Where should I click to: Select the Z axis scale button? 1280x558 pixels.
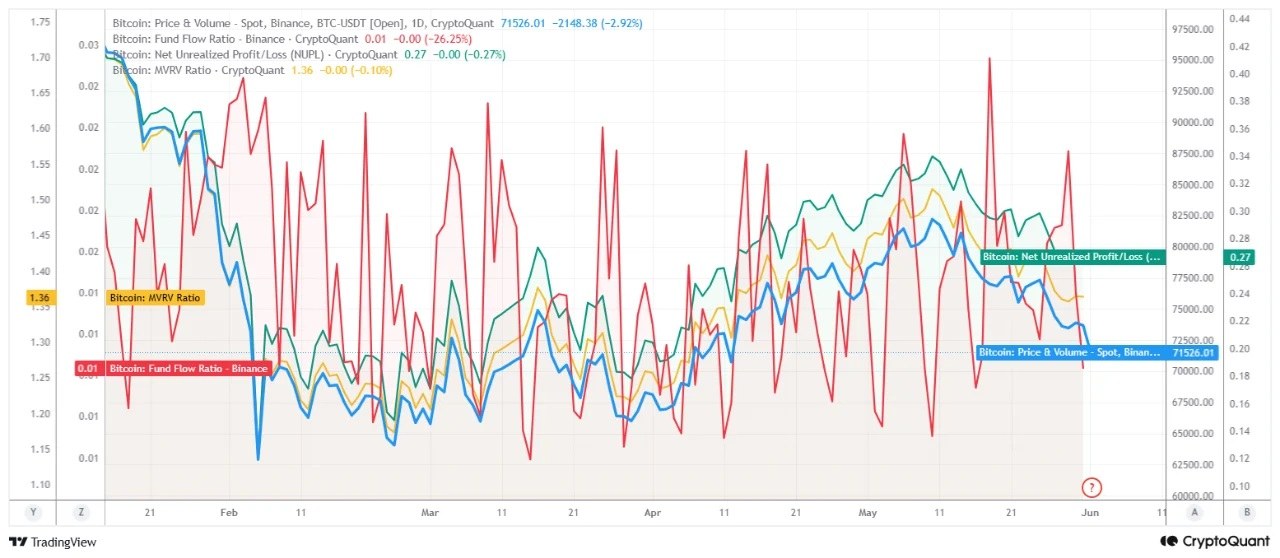pyautogui.click(x=84, y=512)
